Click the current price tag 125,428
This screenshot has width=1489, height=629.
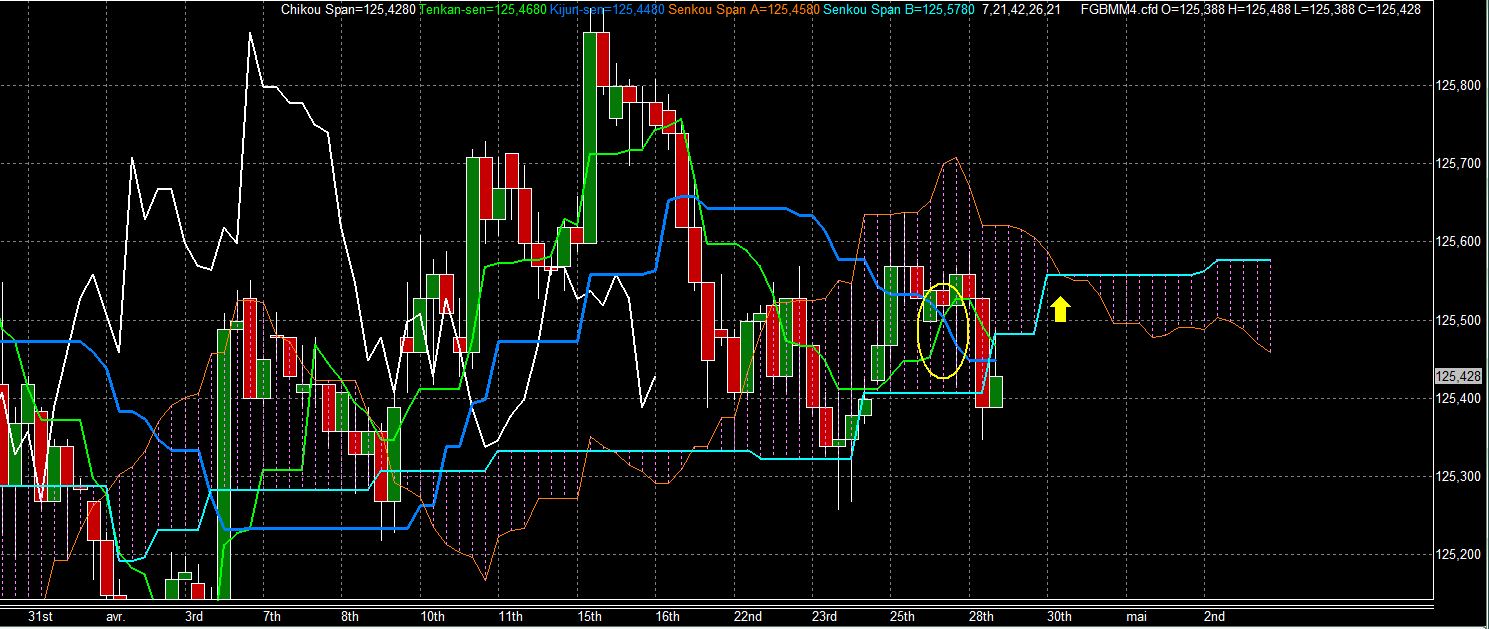(x=1458, y=377)
